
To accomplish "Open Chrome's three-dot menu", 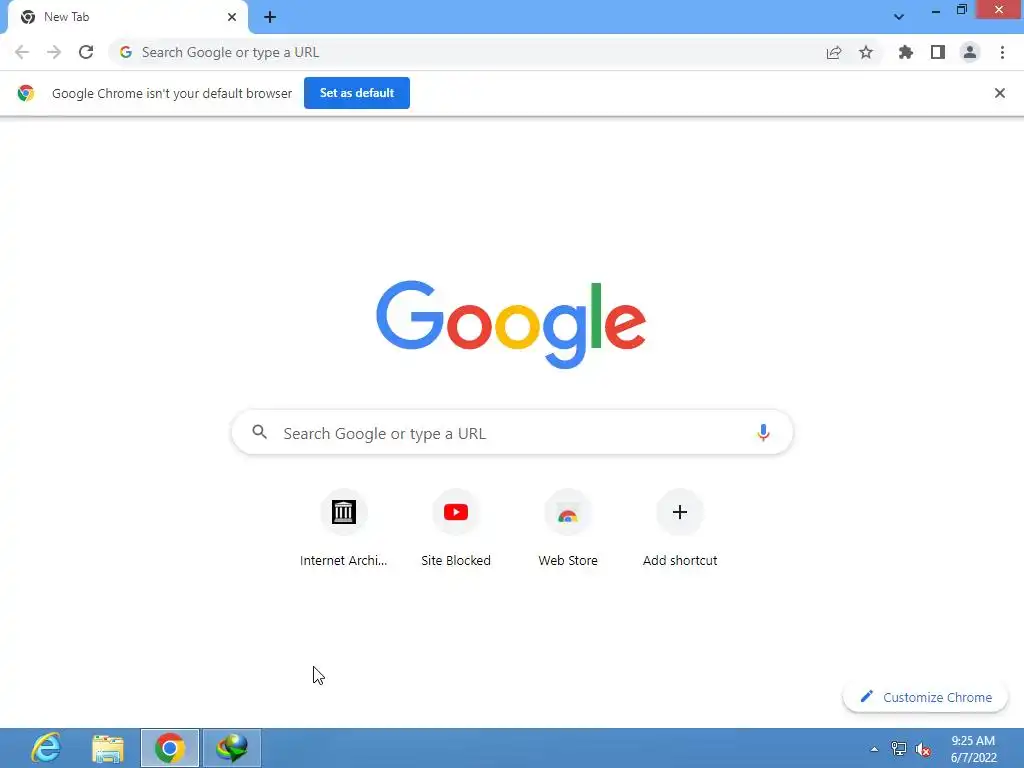I will click(x=1002, y=52).
